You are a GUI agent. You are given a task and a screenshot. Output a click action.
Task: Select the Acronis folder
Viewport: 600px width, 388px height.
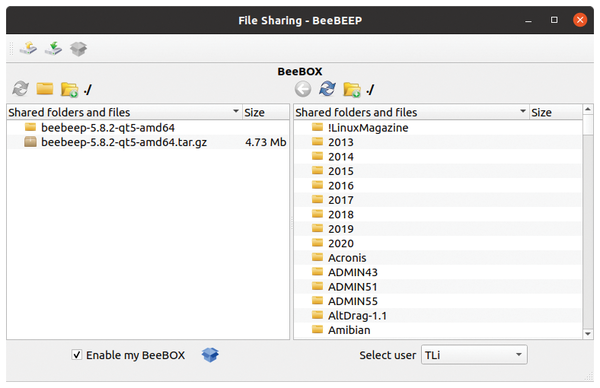438,258
